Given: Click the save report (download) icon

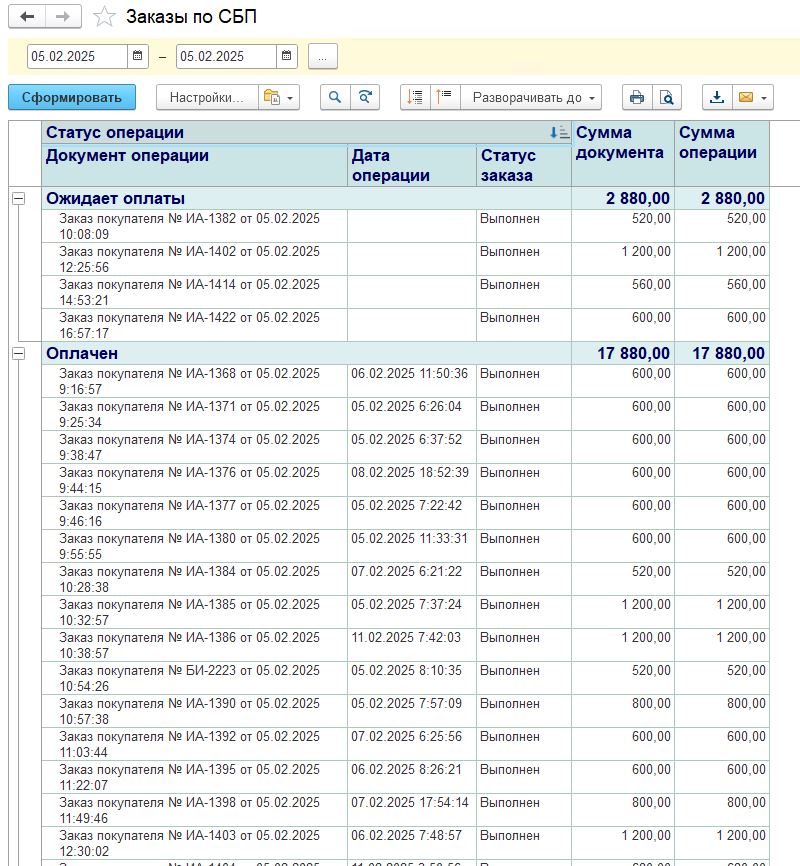Looking at the screenshot, I should (x=716, y=97).
